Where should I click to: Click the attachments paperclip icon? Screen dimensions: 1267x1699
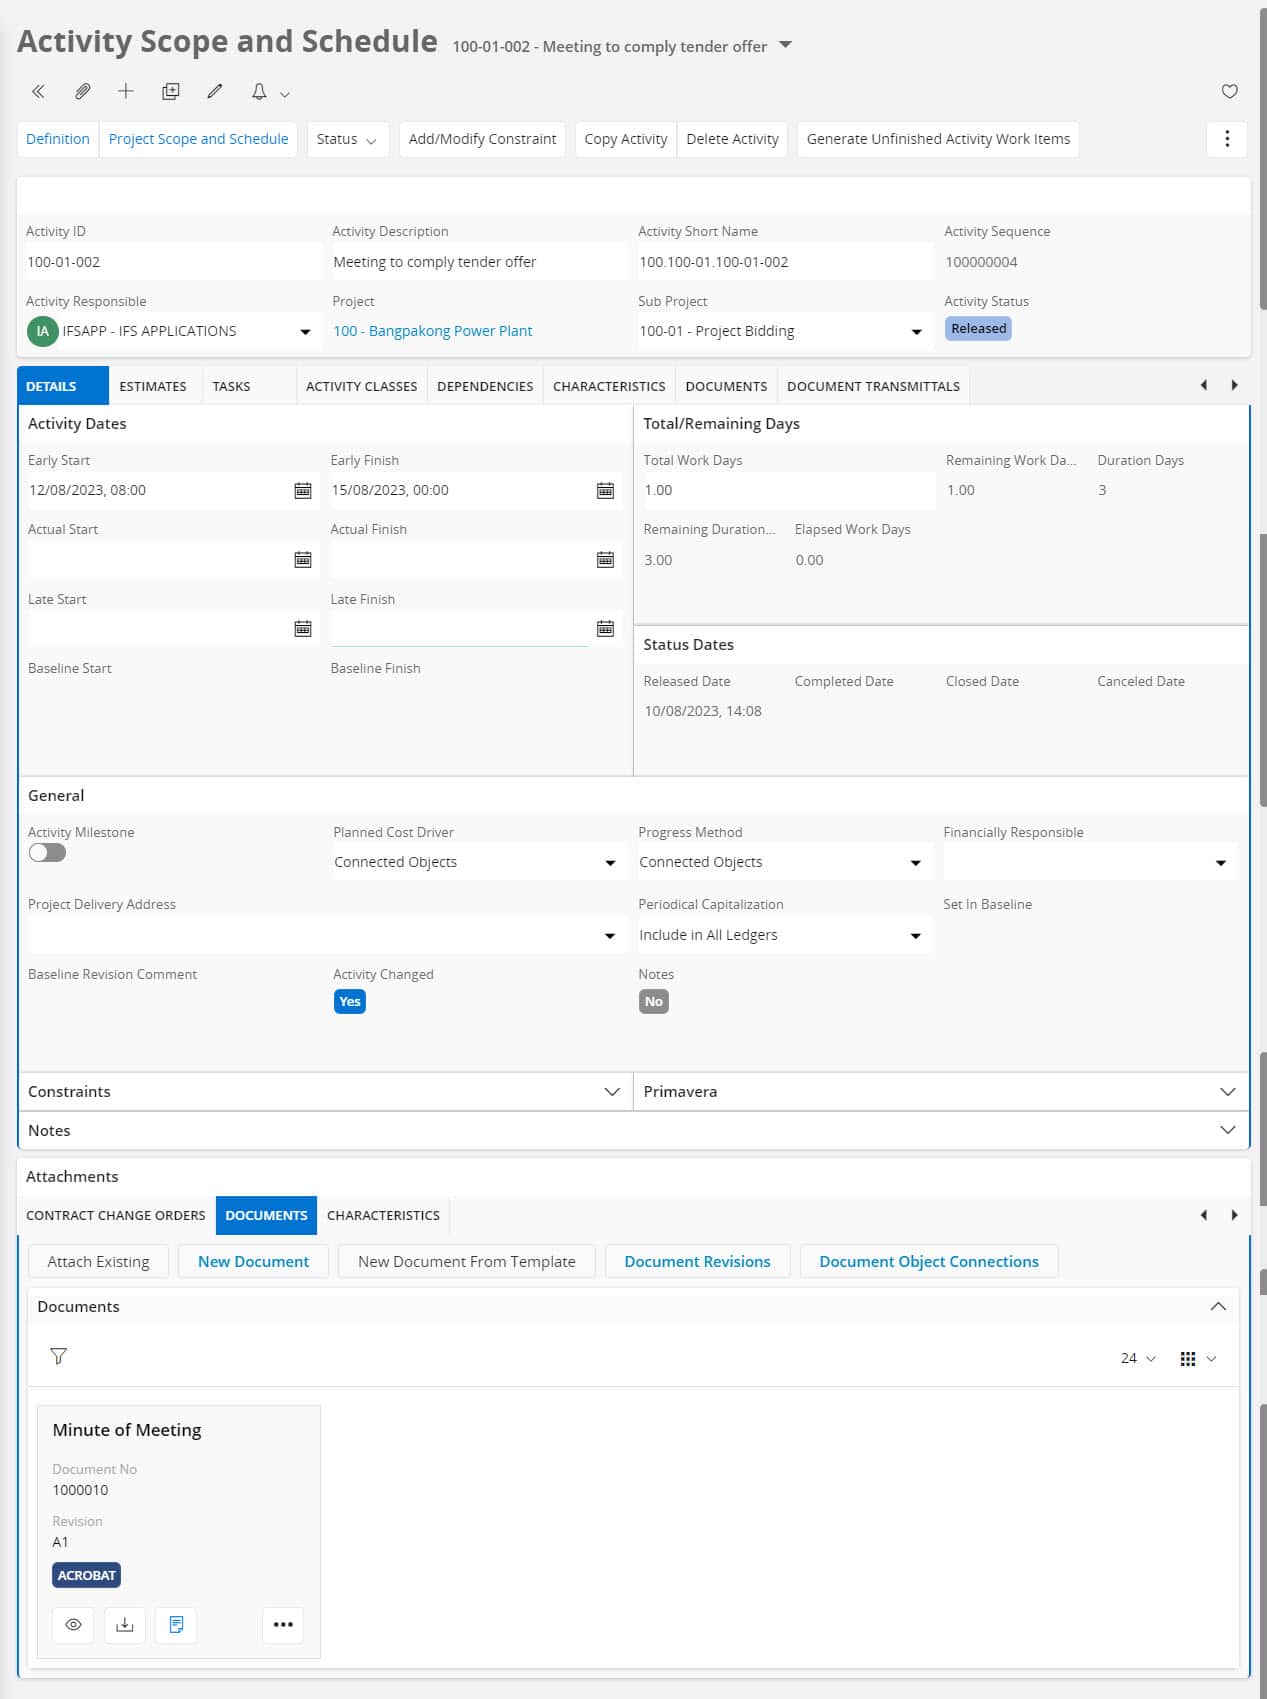tap(83, 92)
